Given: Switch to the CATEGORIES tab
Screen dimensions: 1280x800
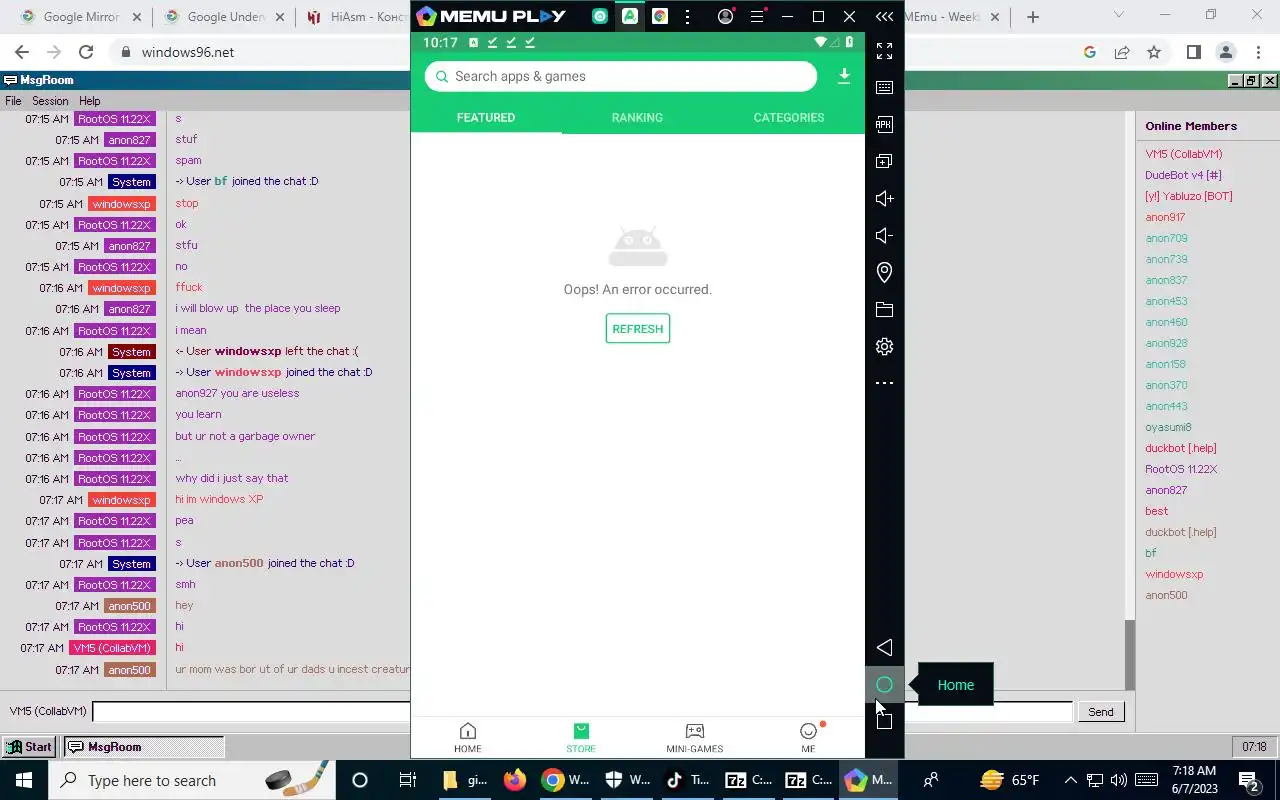Looking at the screenshot, I should tap(789, 117).
